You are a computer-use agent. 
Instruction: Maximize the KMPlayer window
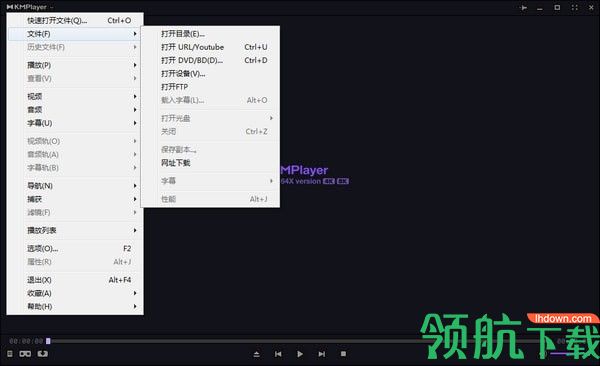[x=557, y=7]
